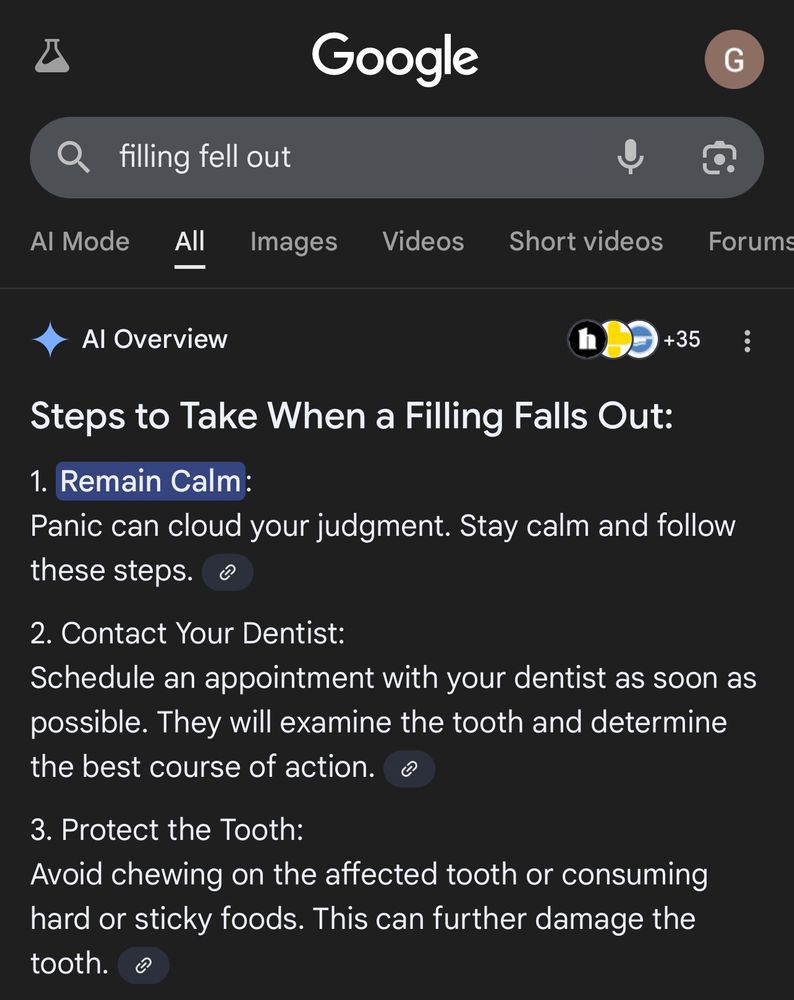Open source link chip after Contact Your Dentist

coord(409,769)
